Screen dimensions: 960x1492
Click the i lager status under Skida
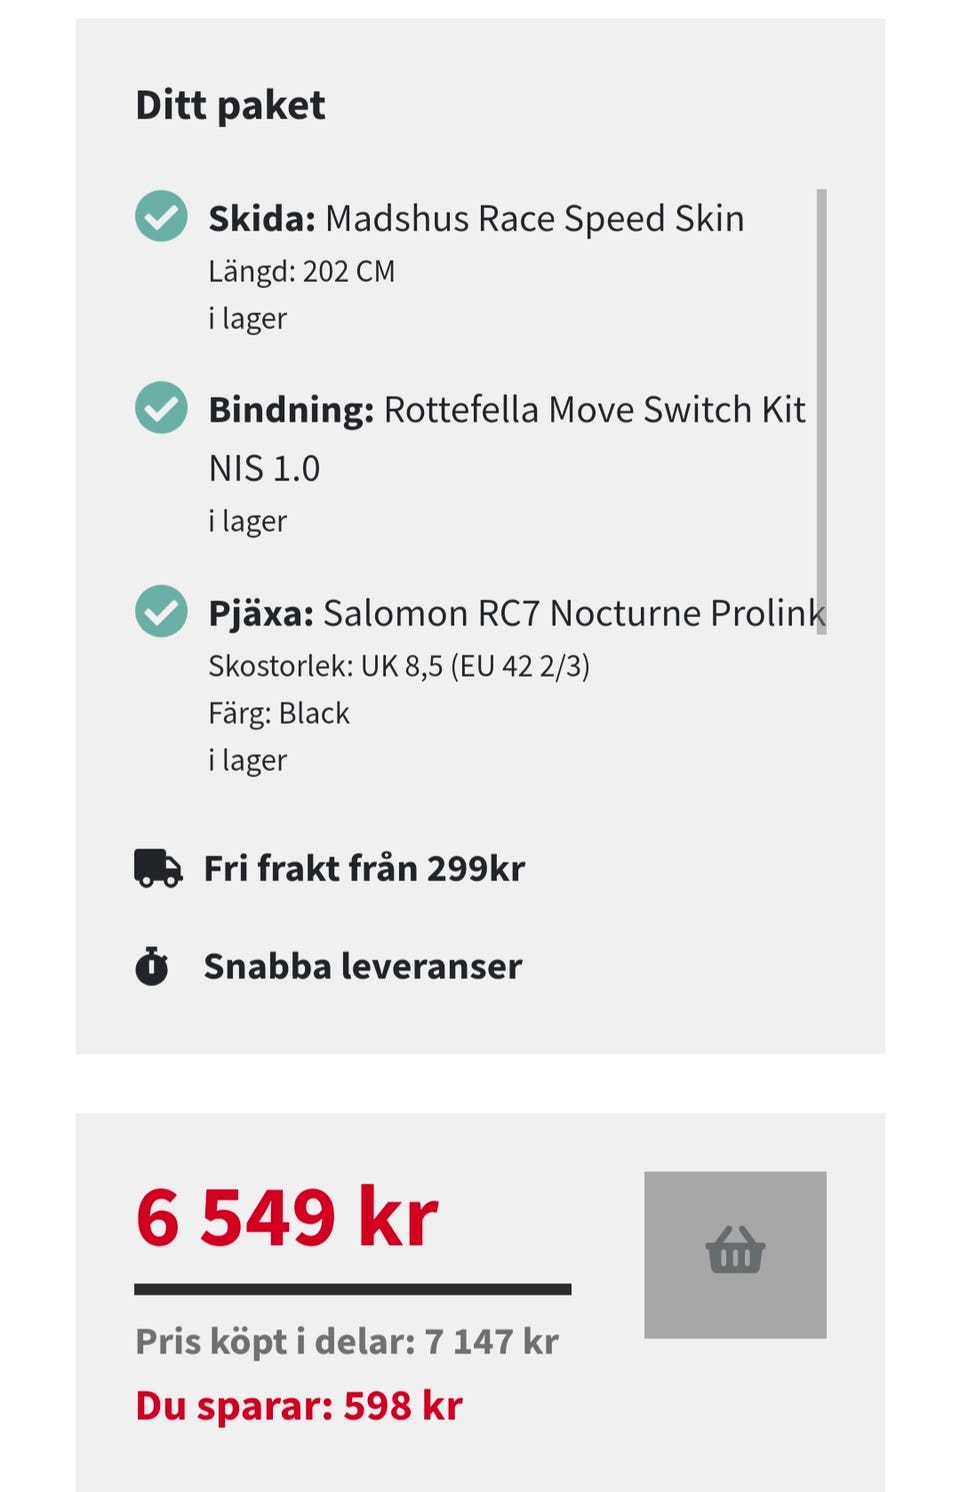(x=247, y=318)
